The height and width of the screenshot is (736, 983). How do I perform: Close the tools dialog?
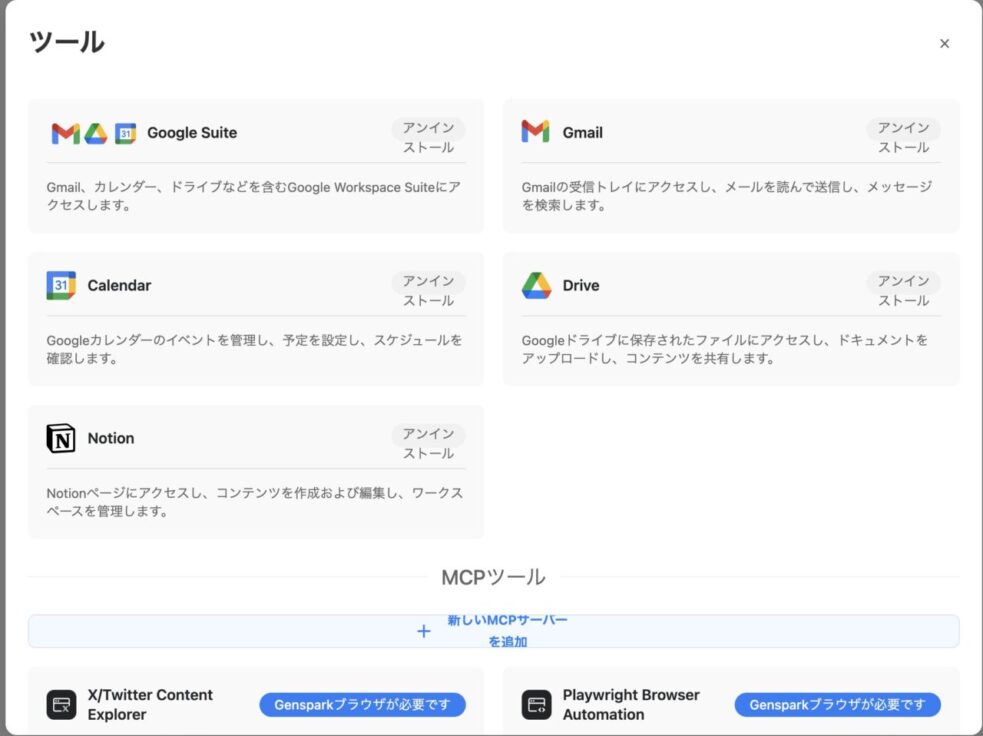coord(944,43)
